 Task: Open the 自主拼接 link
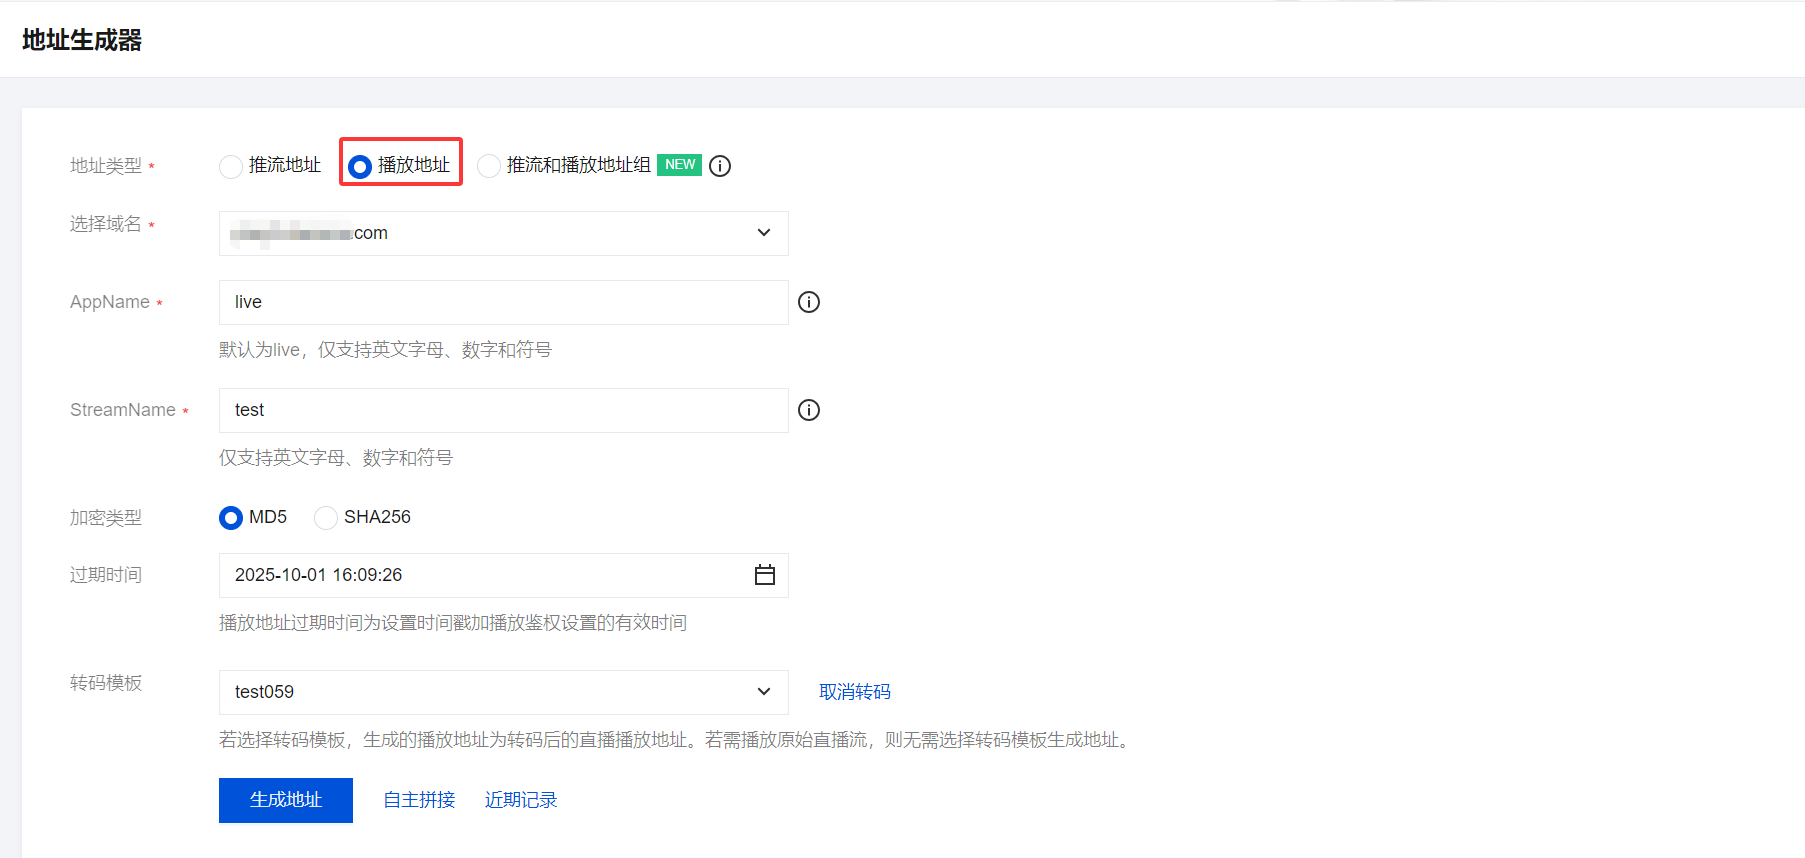click(419, 800)
